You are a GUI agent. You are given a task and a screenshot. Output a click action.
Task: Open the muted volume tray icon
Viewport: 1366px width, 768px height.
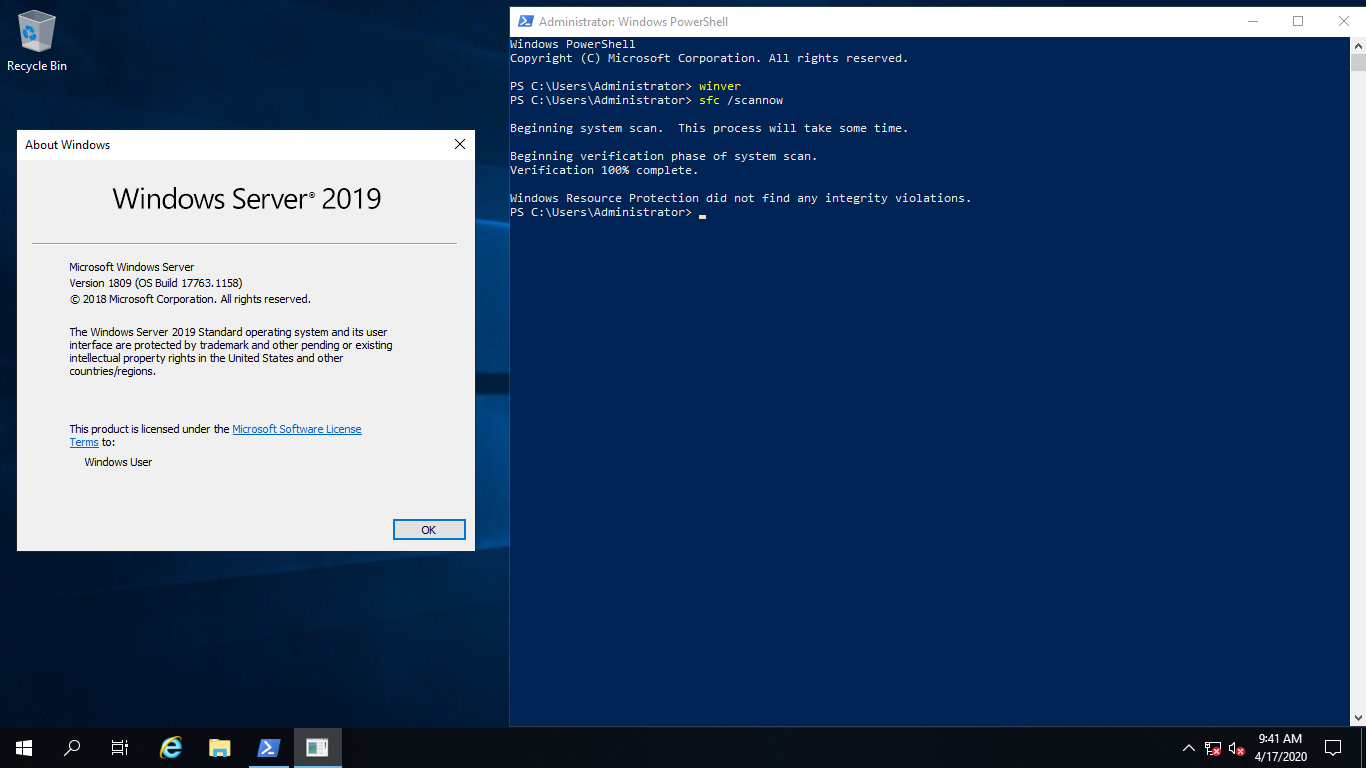(1237, 748)
